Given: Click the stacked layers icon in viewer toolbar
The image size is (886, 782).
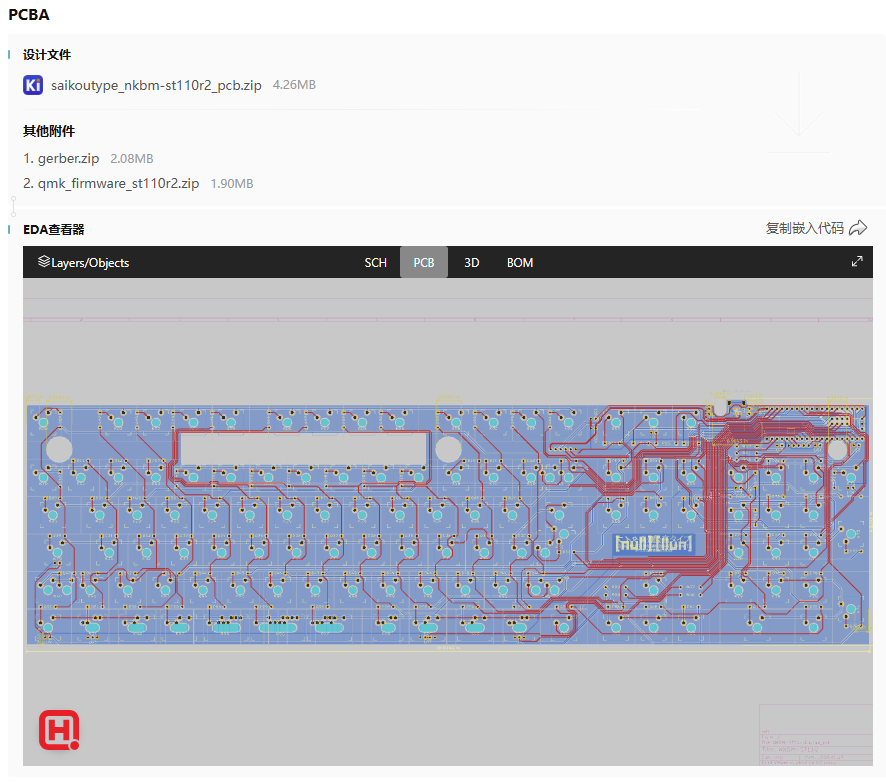Looking at the screenshot, I should point(43,262).
